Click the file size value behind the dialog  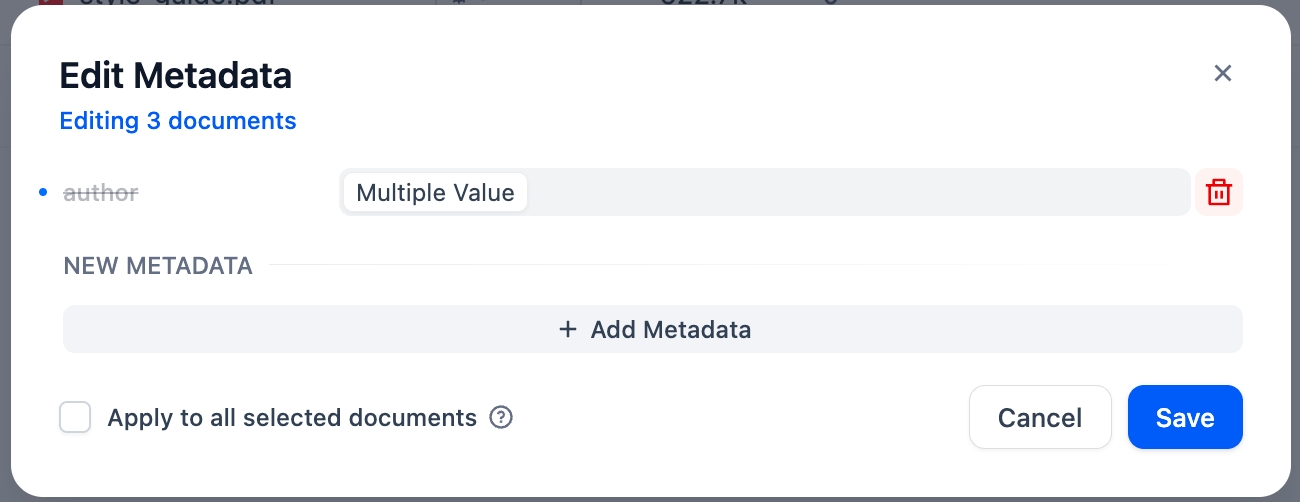700,2
